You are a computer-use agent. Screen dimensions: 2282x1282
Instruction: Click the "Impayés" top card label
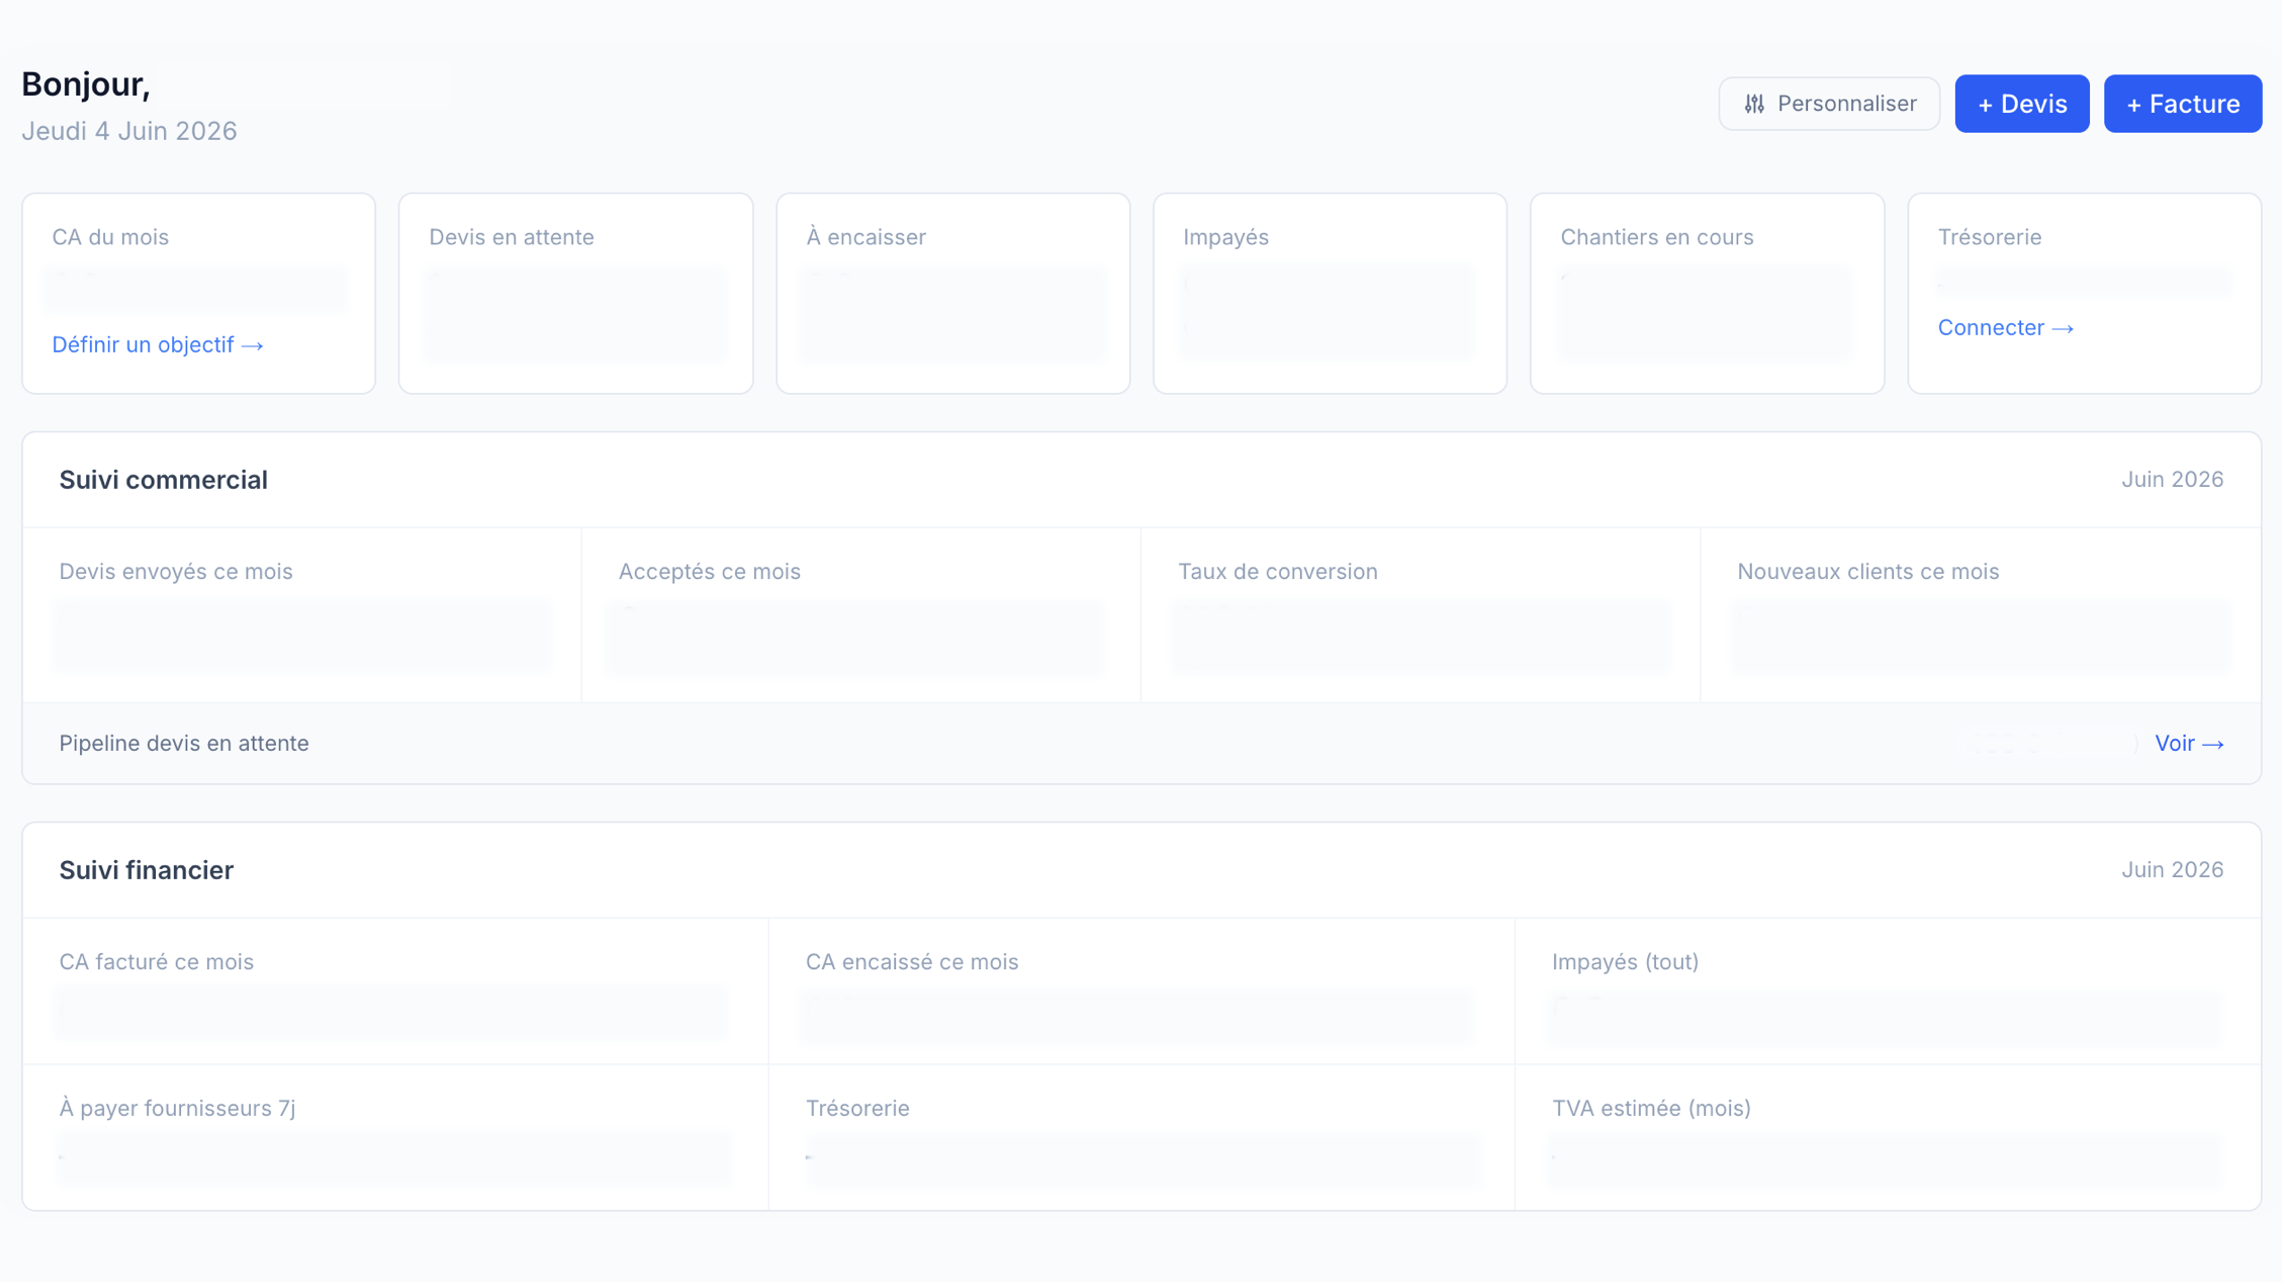(x=1226, y=237)
